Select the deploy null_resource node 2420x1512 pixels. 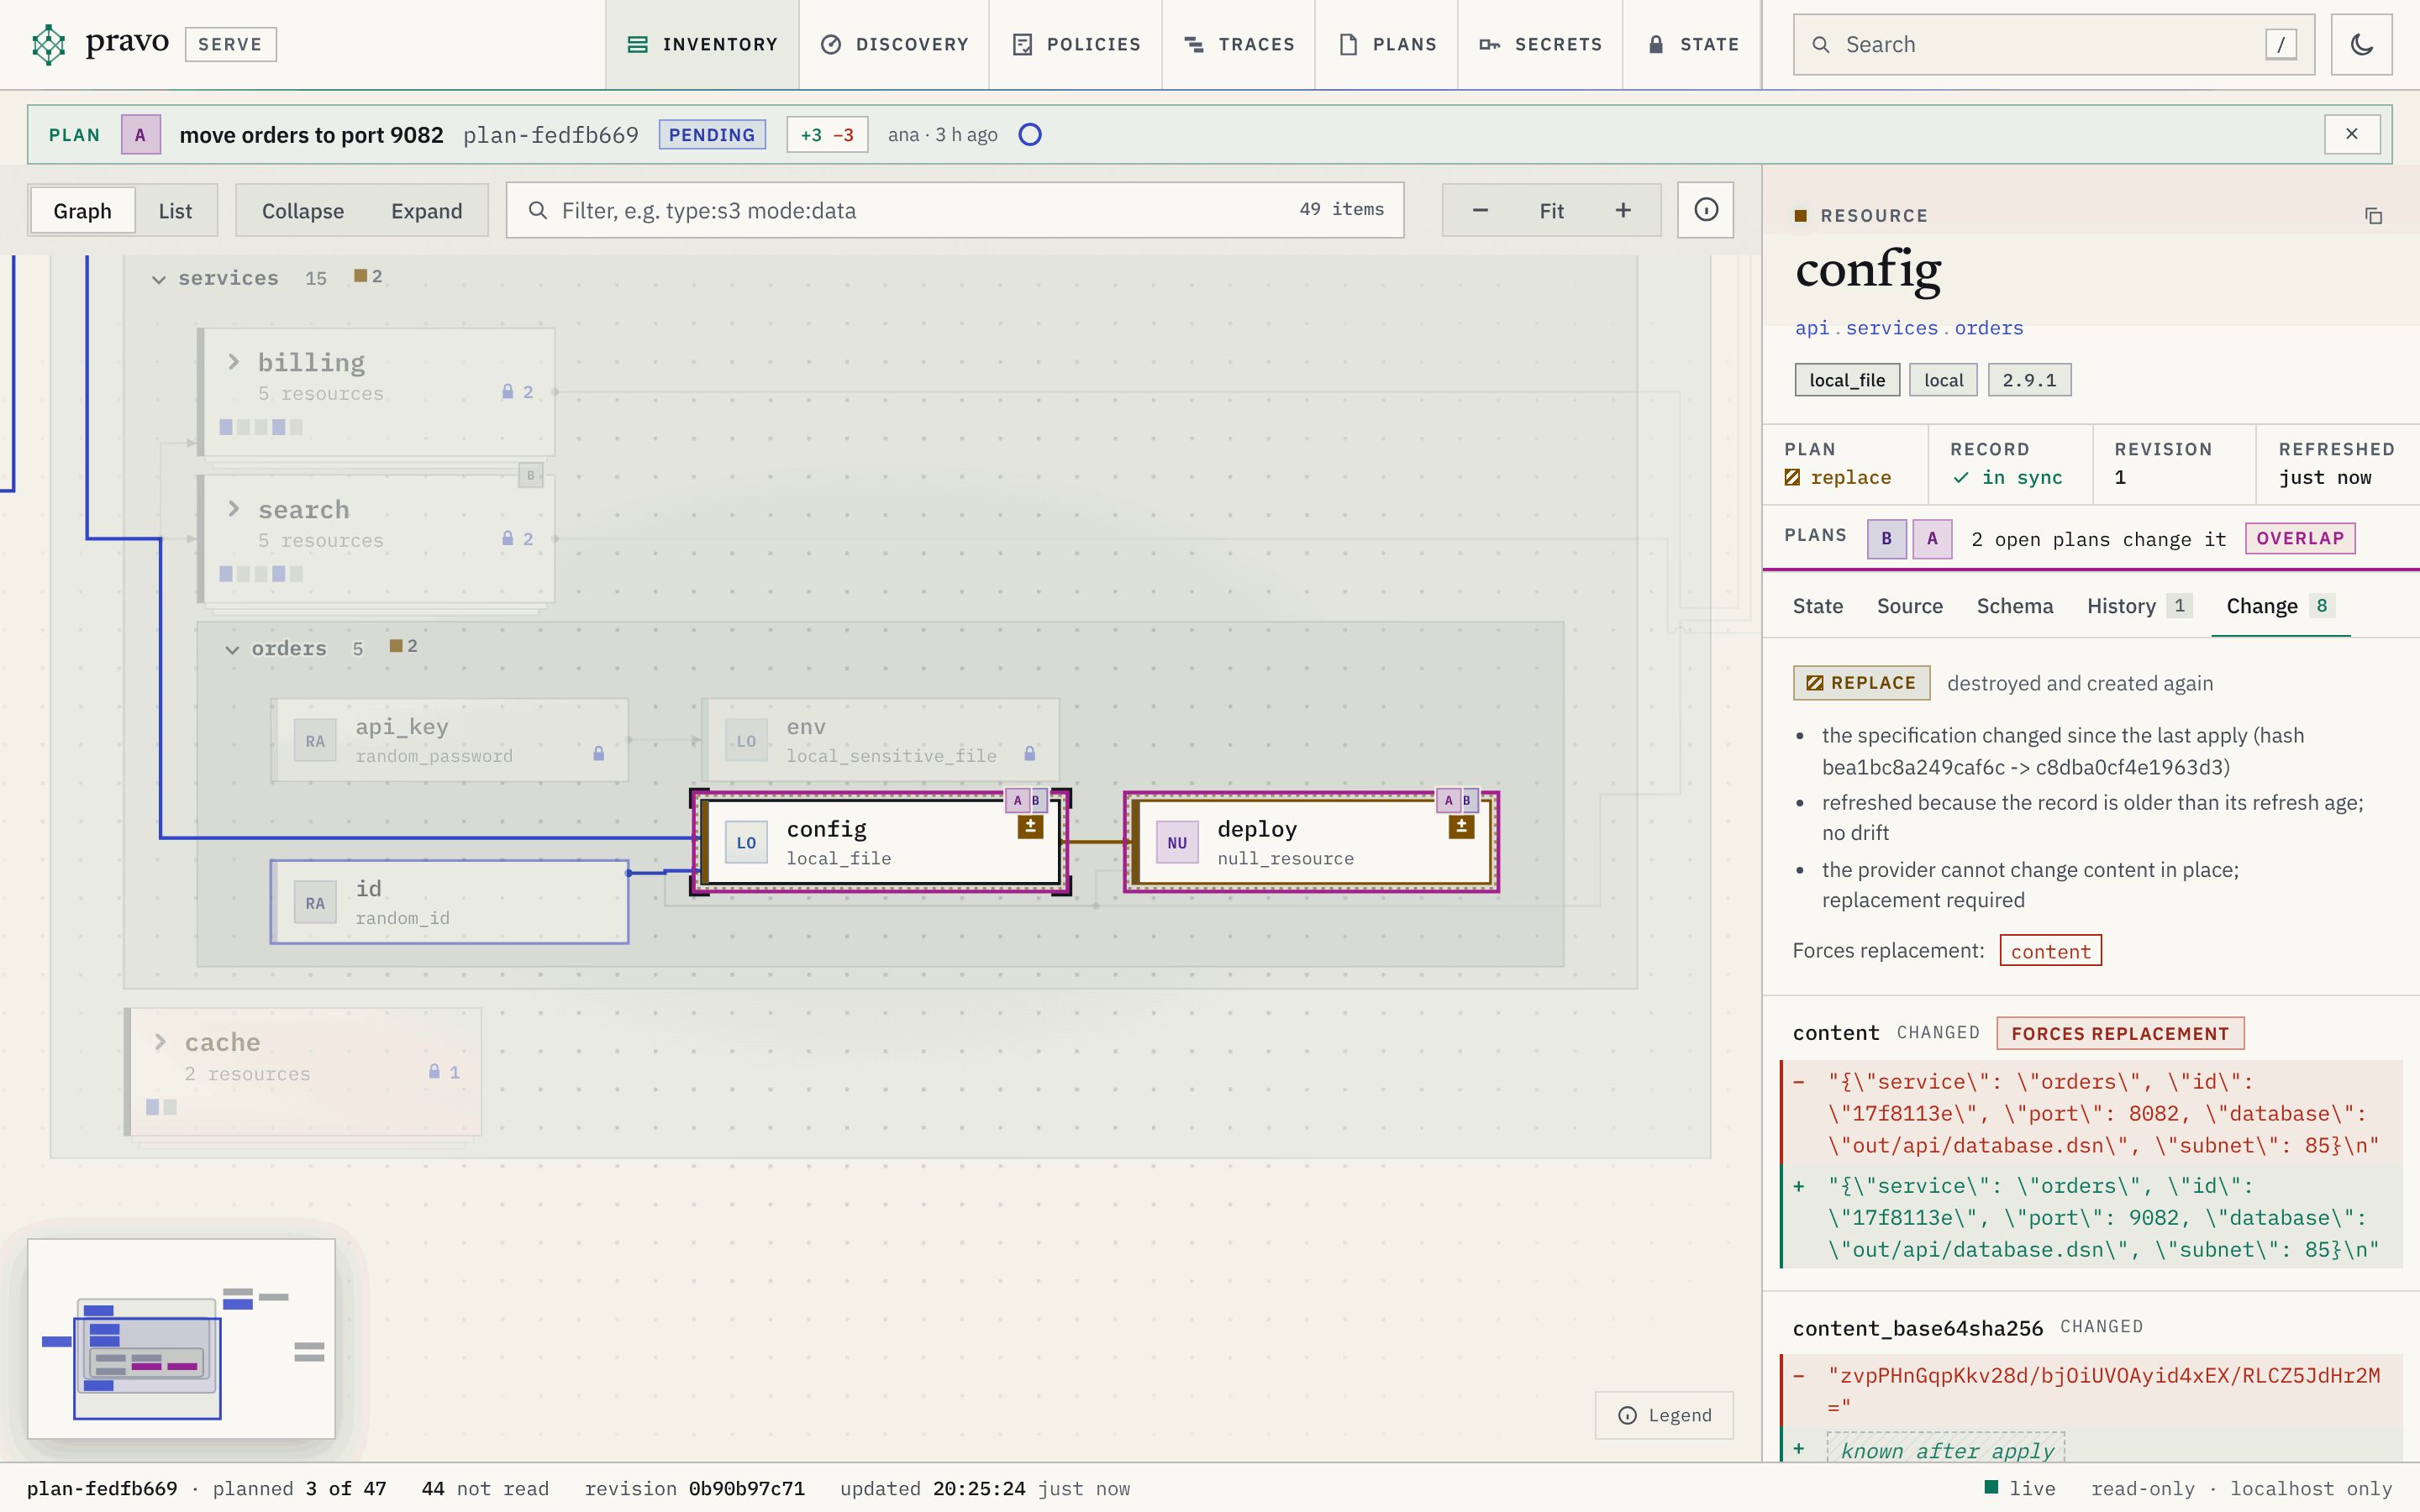1311,842
